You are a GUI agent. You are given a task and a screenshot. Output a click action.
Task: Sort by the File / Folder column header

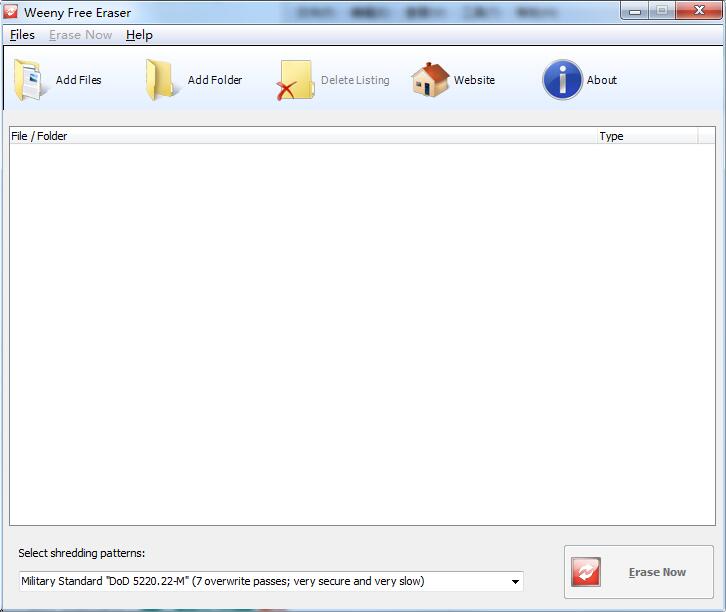(303, 136)
